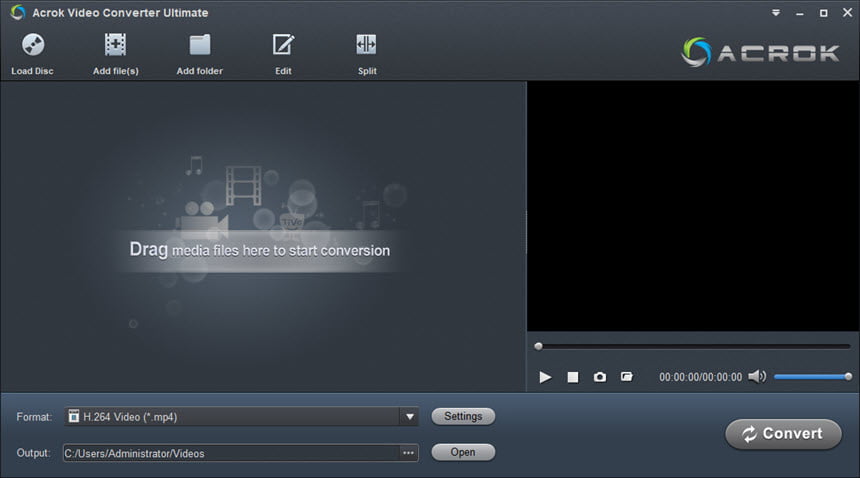
Task: Choose the Add folder icon
Action: click(x=200, y=44)
